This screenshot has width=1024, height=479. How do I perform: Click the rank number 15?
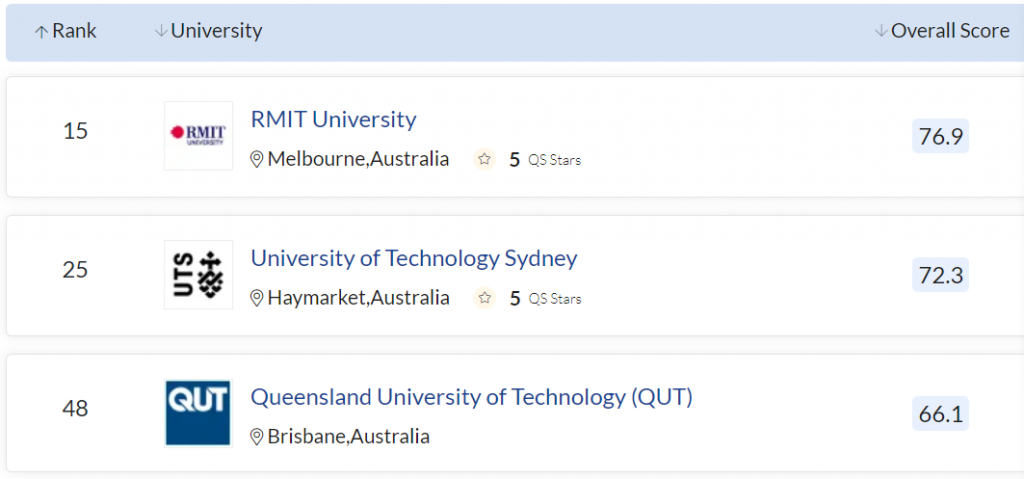pyautogui.click(x=75, y=131)
